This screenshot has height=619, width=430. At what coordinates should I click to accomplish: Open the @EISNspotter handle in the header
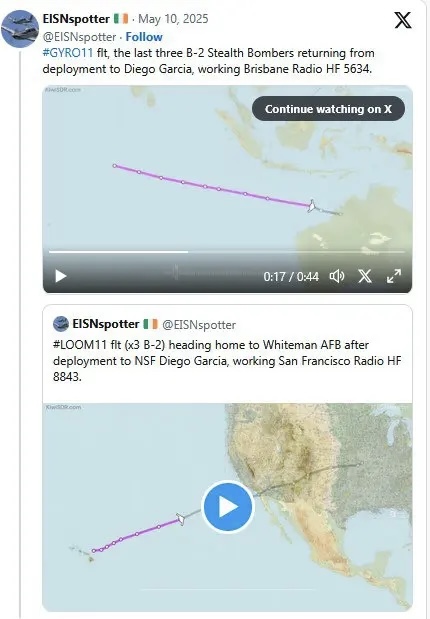point(79,37)
